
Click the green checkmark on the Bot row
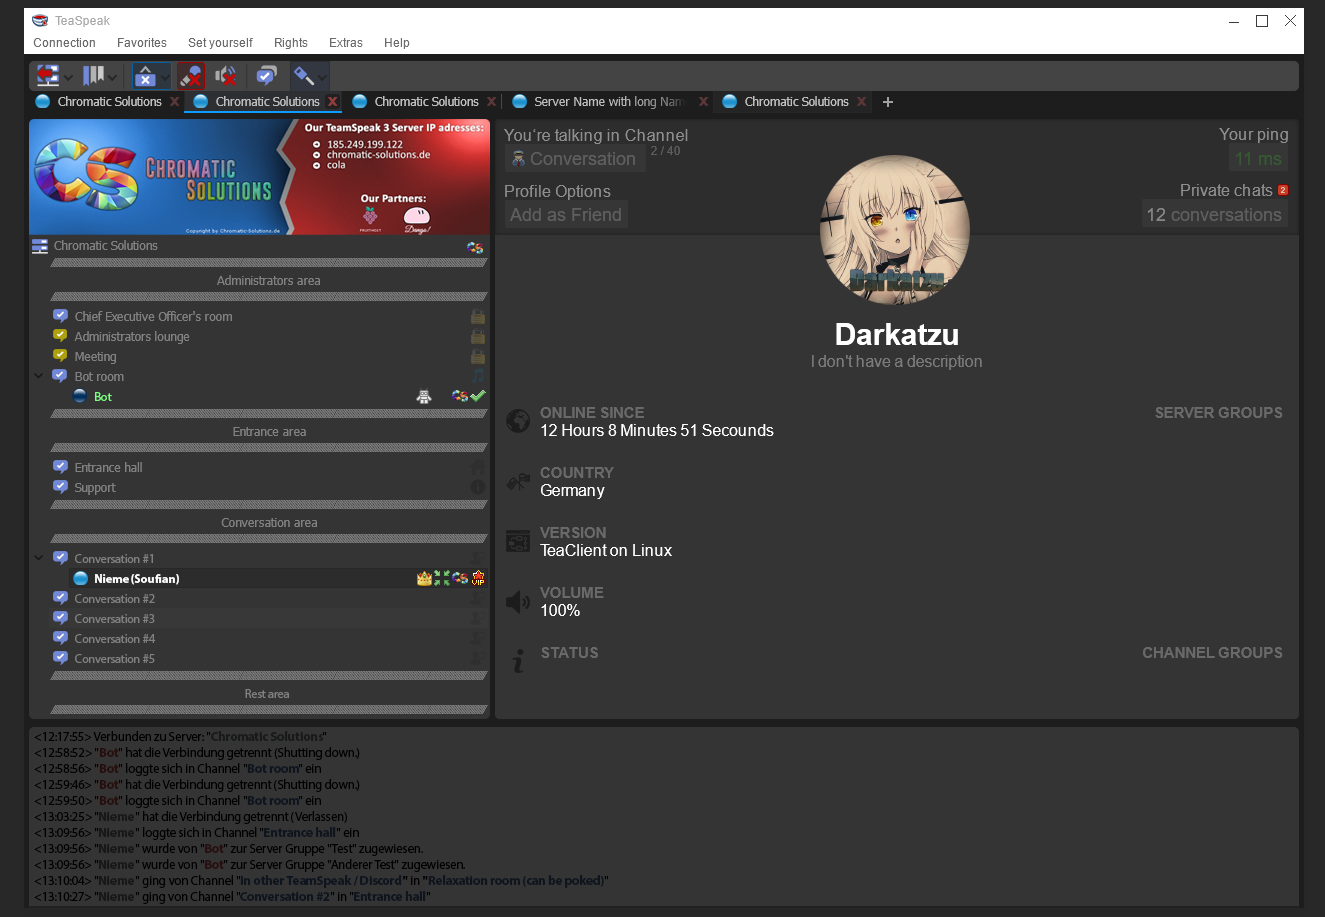point(478,397)
